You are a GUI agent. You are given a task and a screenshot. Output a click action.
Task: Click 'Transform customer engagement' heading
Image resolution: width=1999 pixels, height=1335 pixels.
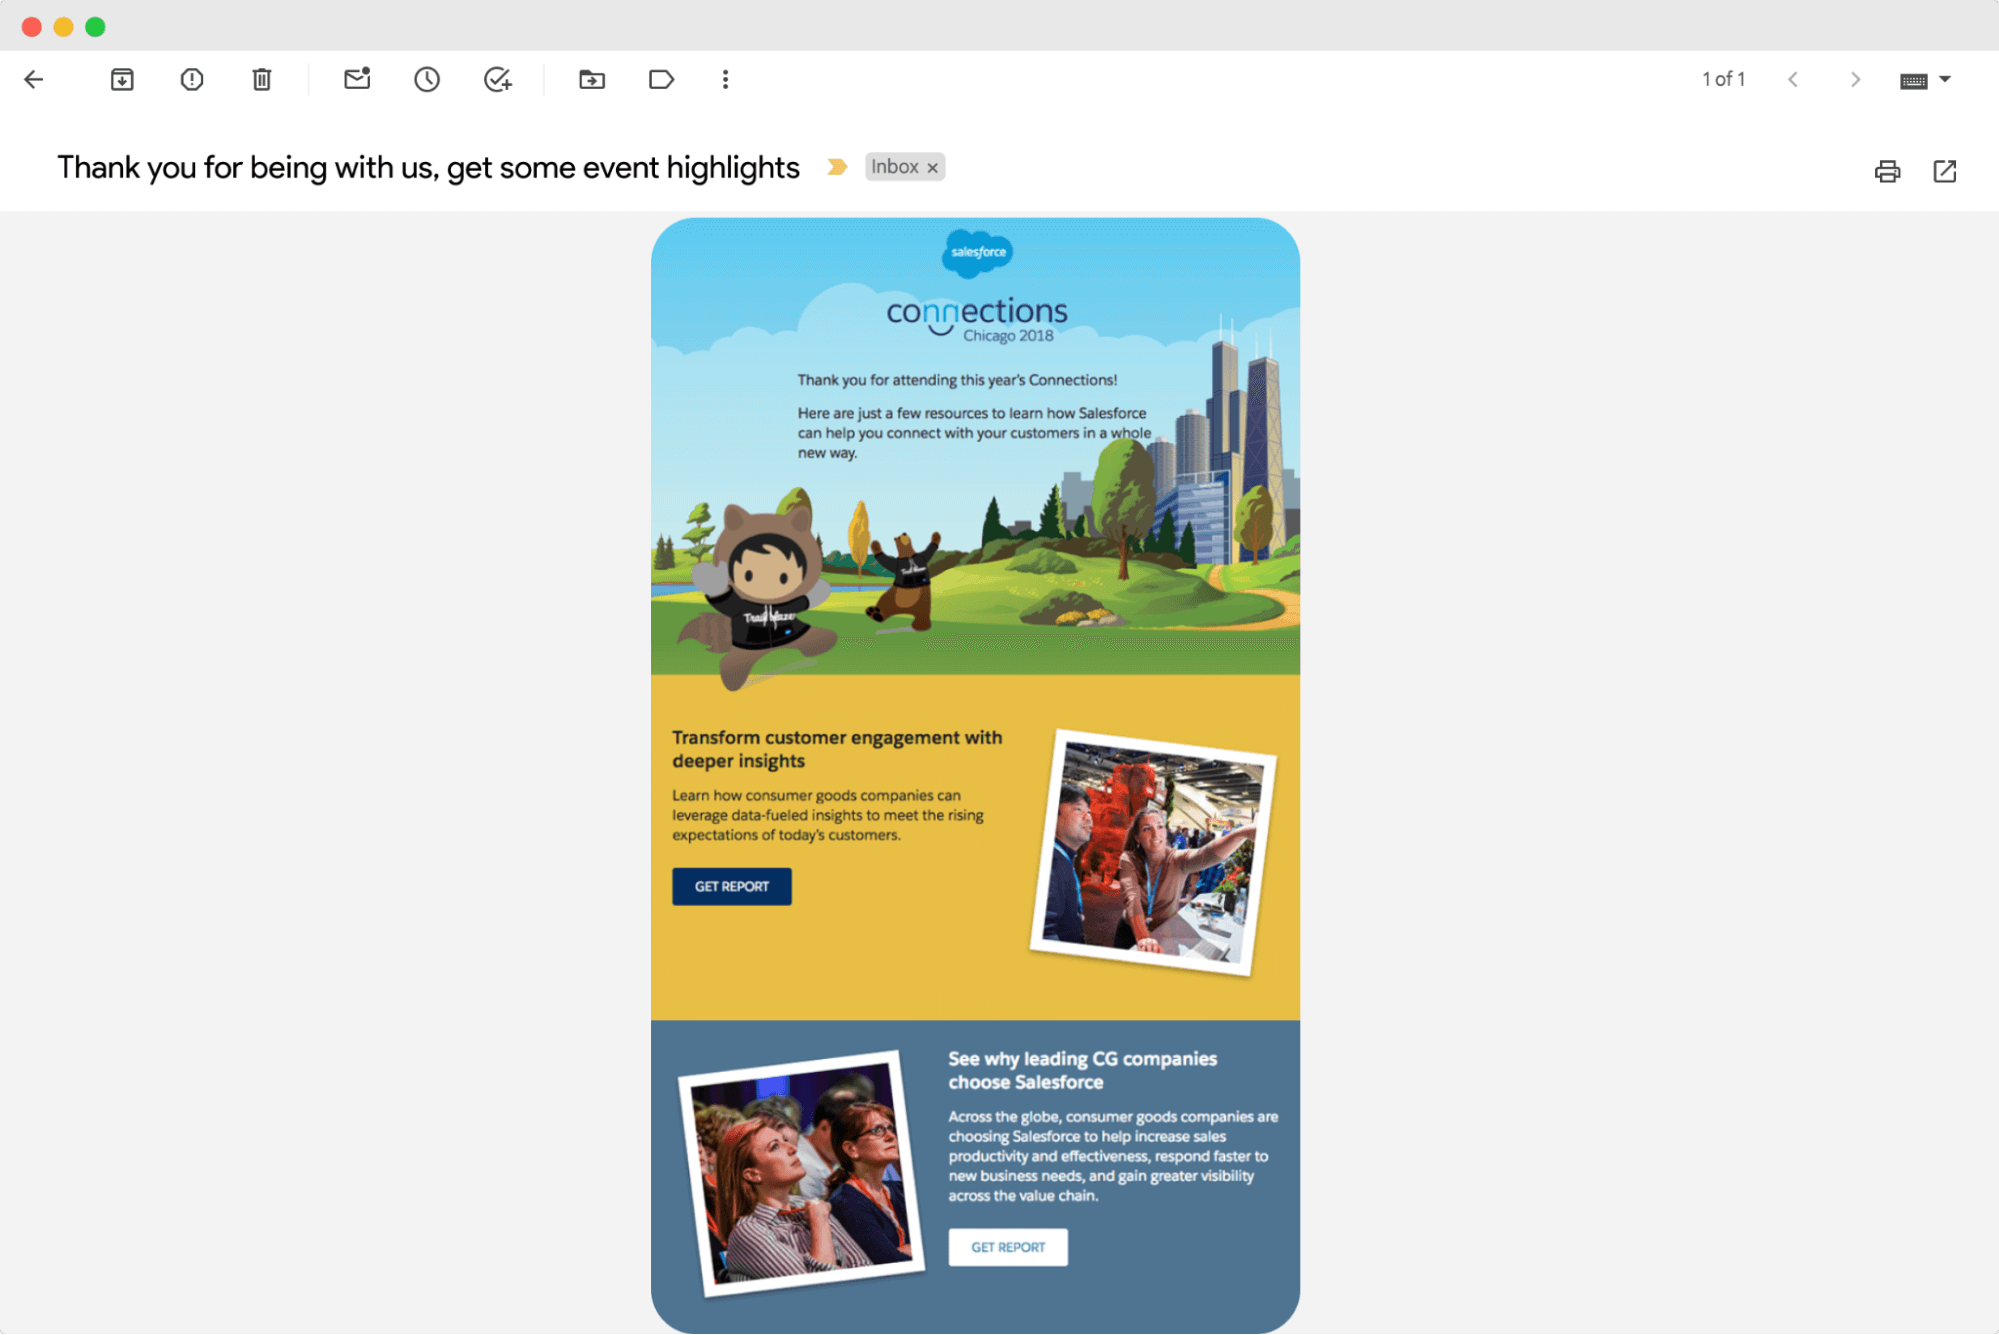pyautogui.click(x=837, y=750)
